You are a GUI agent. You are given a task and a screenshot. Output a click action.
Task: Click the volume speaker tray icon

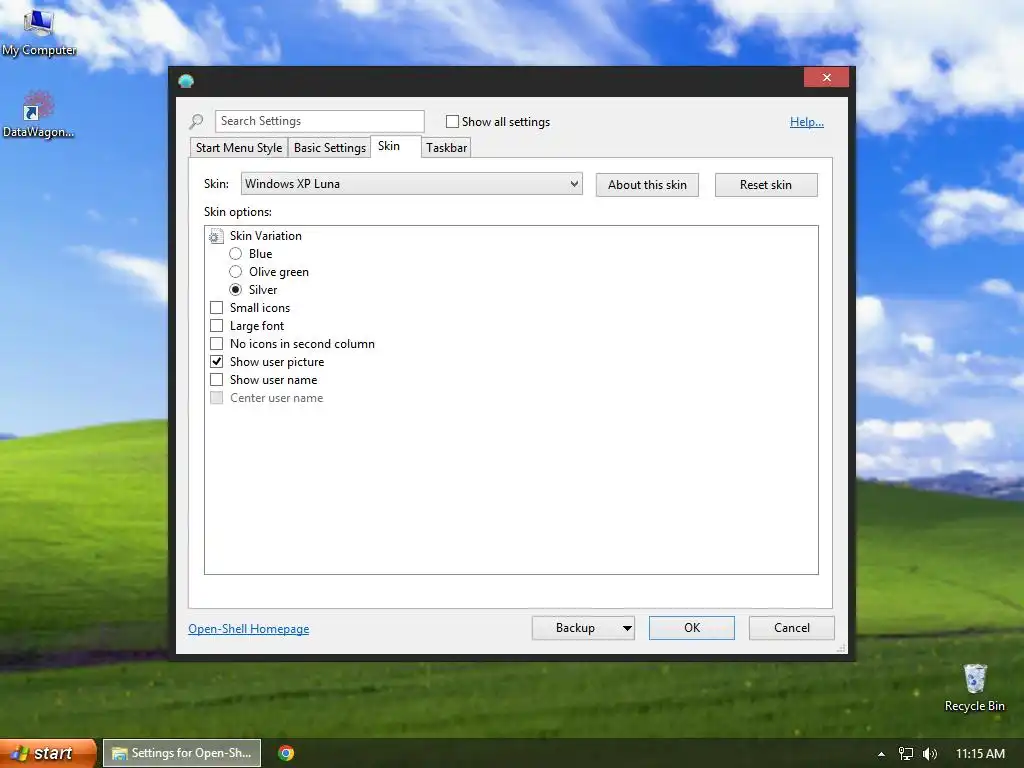929,754
